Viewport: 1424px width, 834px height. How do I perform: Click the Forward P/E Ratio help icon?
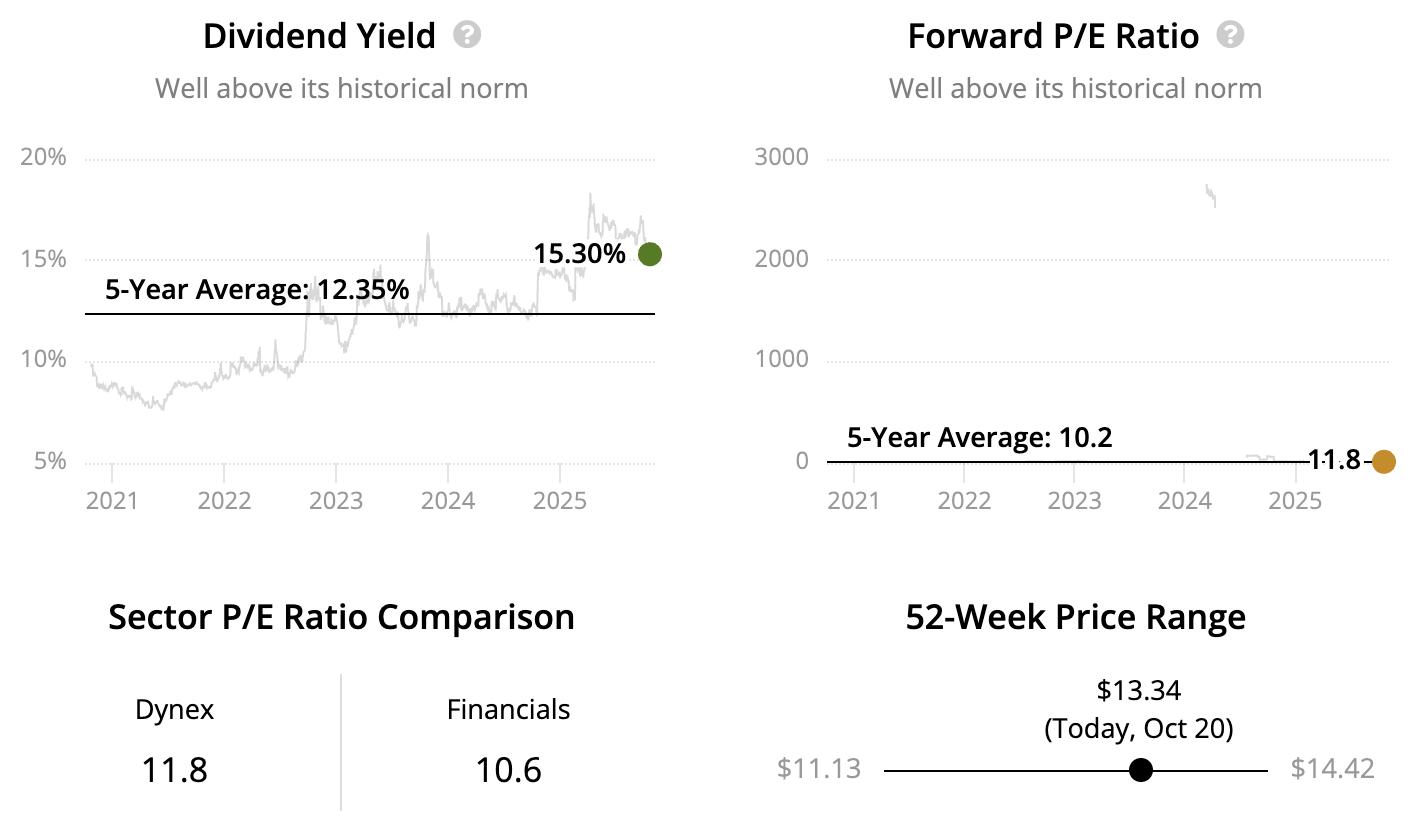[x=1230, y=36]
